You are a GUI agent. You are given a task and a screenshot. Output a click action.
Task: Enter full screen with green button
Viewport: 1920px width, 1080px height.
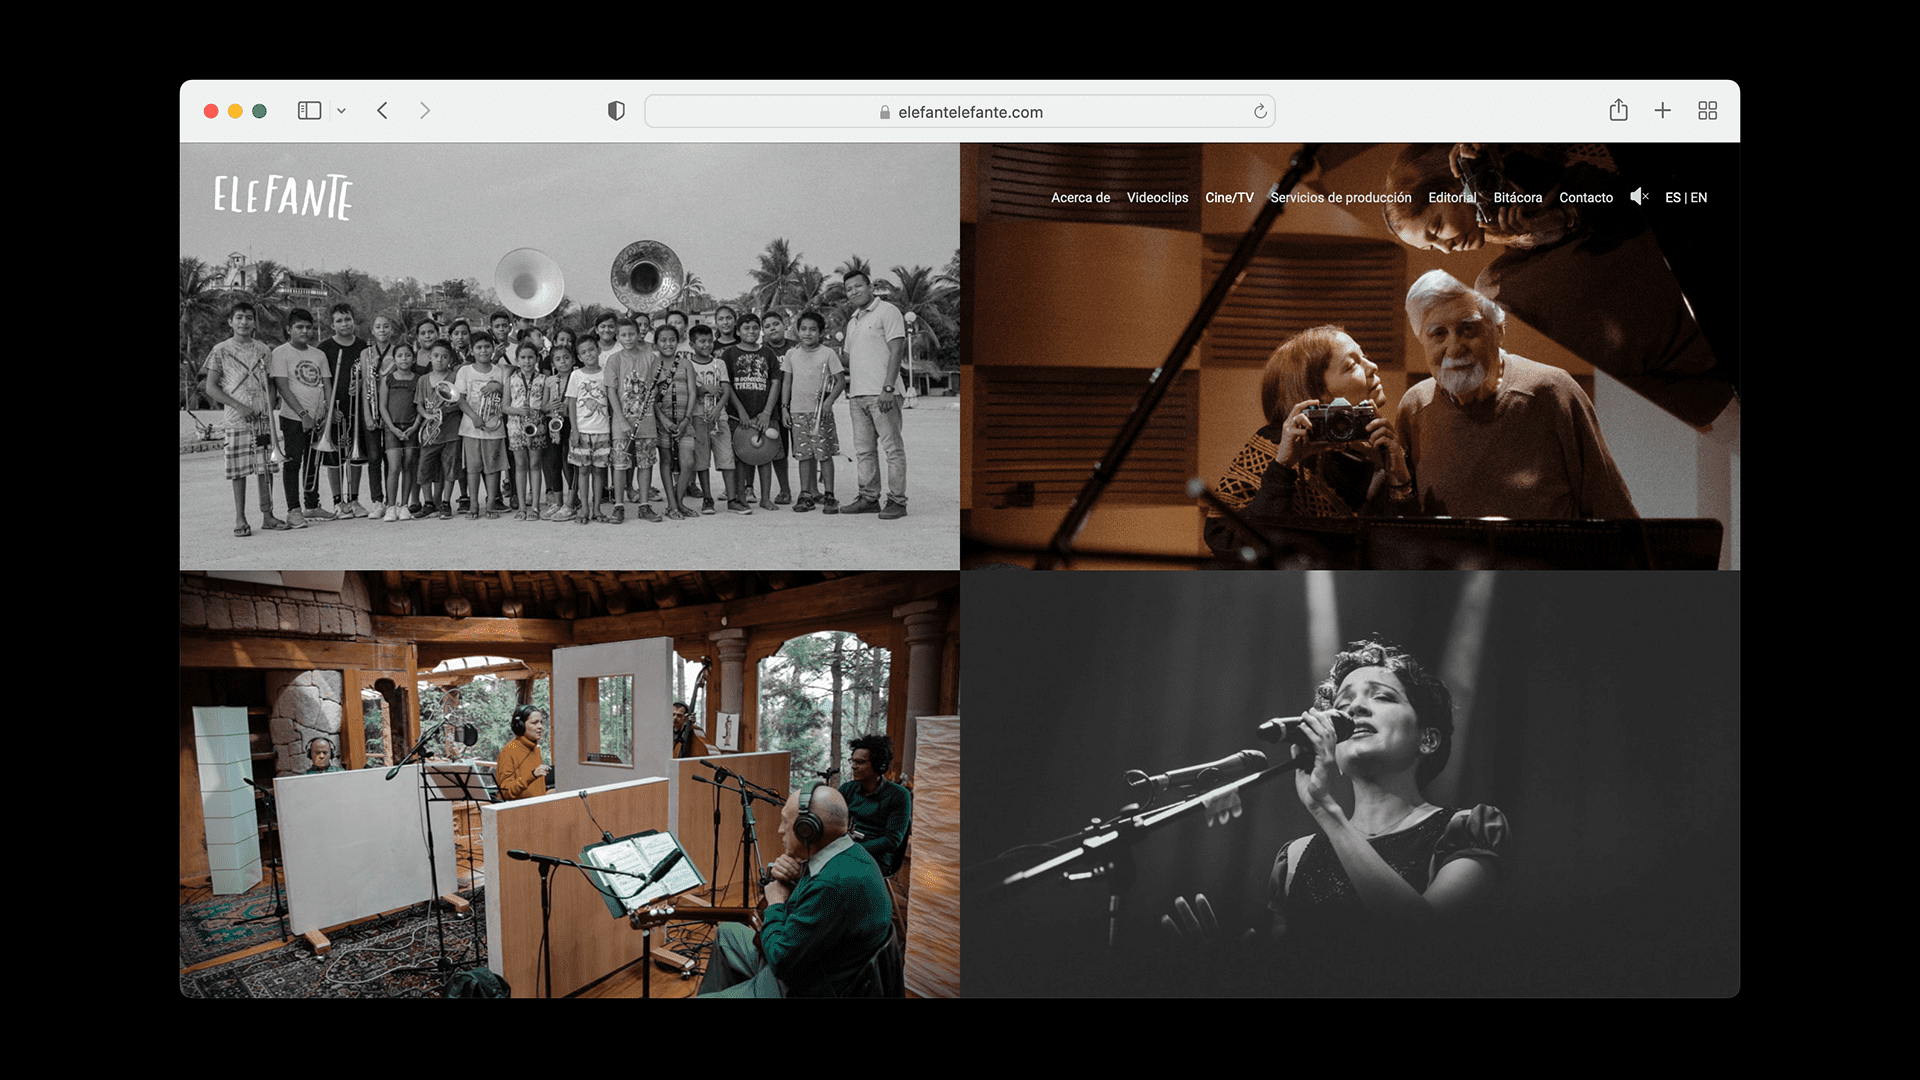(259, 111)
